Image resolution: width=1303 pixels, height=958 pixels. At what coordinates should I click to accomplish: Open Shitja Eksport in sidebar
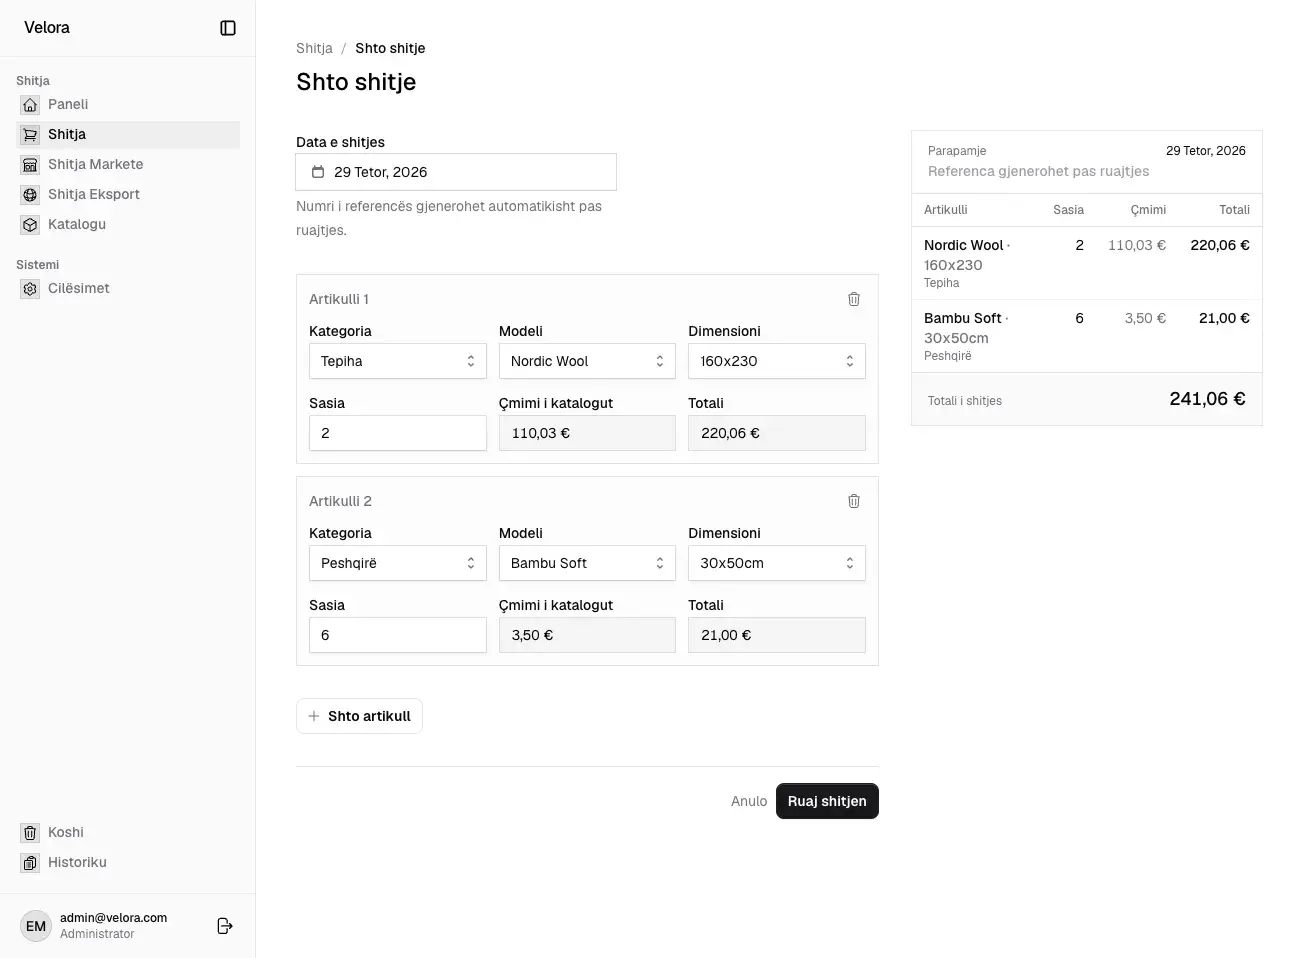[x=128, y=194]
